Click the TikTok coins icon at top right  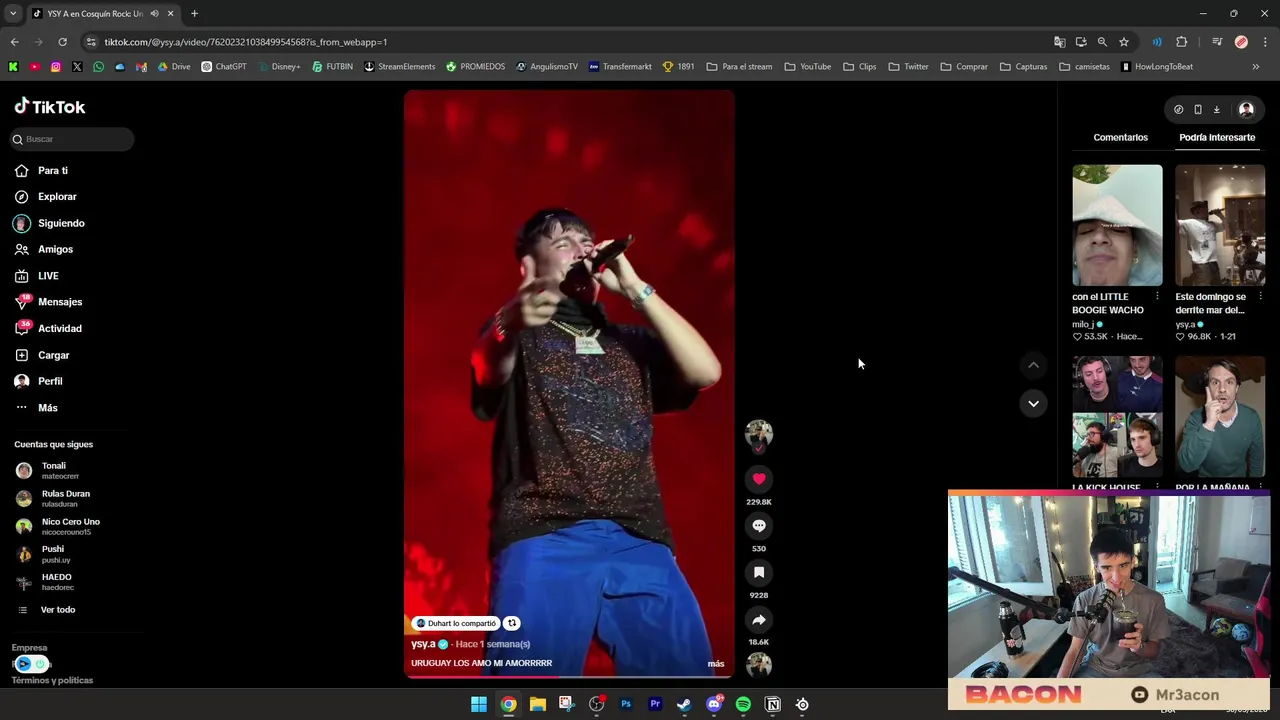[1178, 109]
